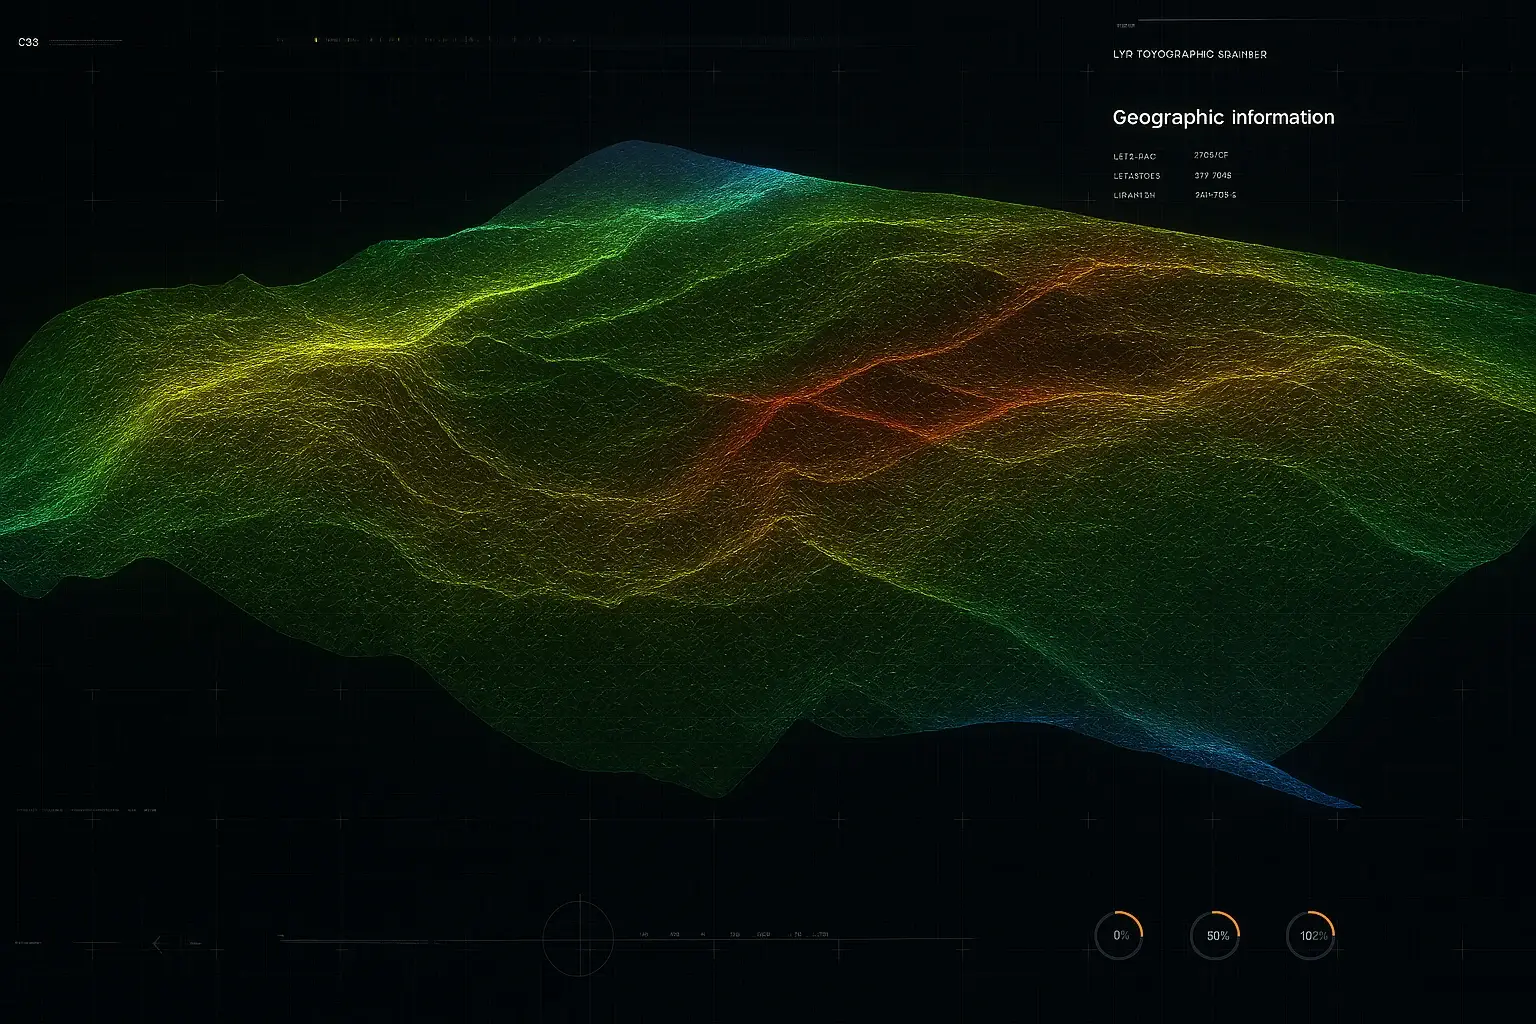Click the crosshair circle on the bottom timeline
1536x1024 pixels.
(578, 938)
